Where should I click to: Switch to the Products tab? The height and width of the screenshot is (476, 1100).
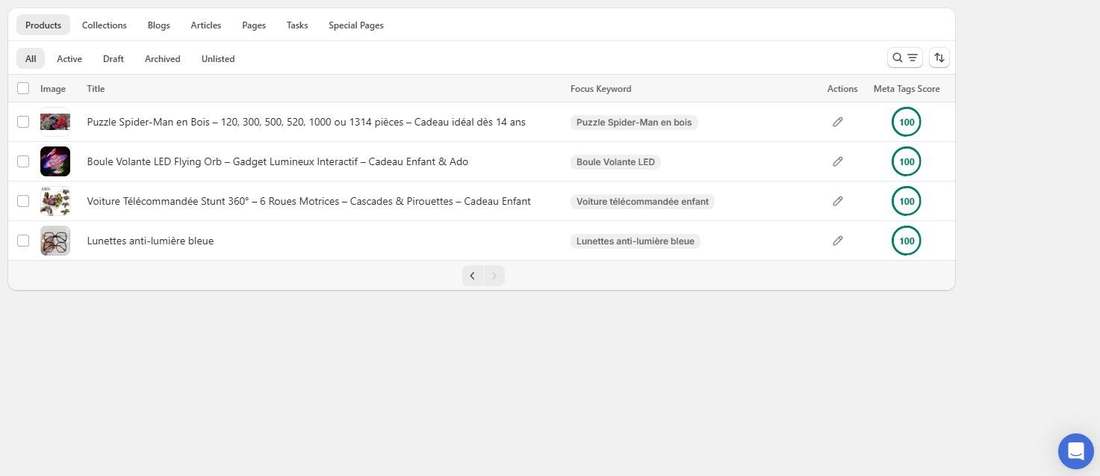coord(43,25)
